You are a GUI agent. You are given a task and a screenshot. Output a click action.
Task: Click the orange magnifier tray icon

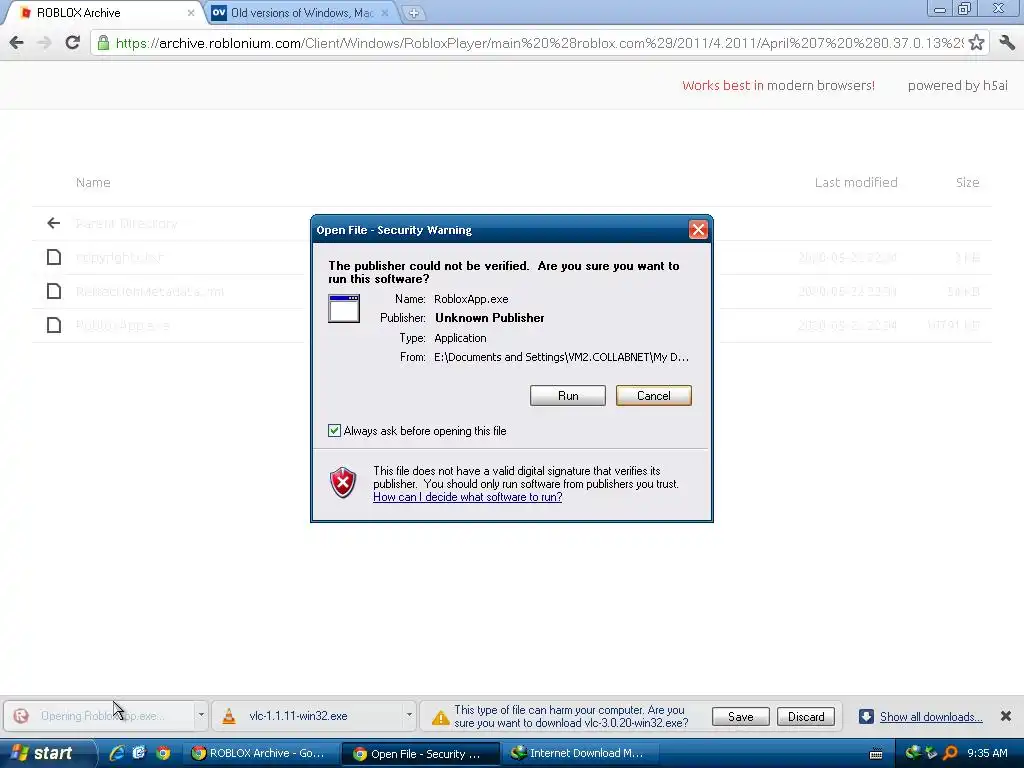950,753
